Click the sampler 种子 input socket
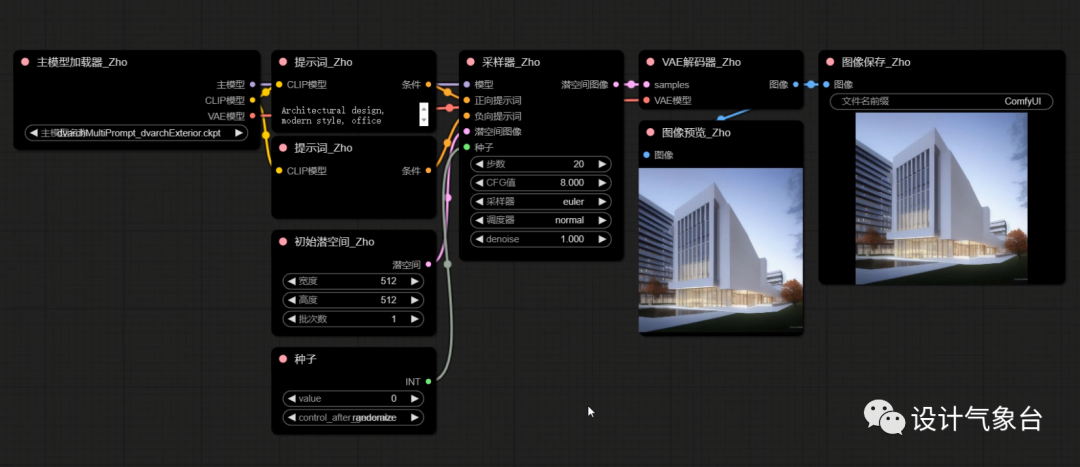Viewport: 1080px width, 467px height. 466,147
